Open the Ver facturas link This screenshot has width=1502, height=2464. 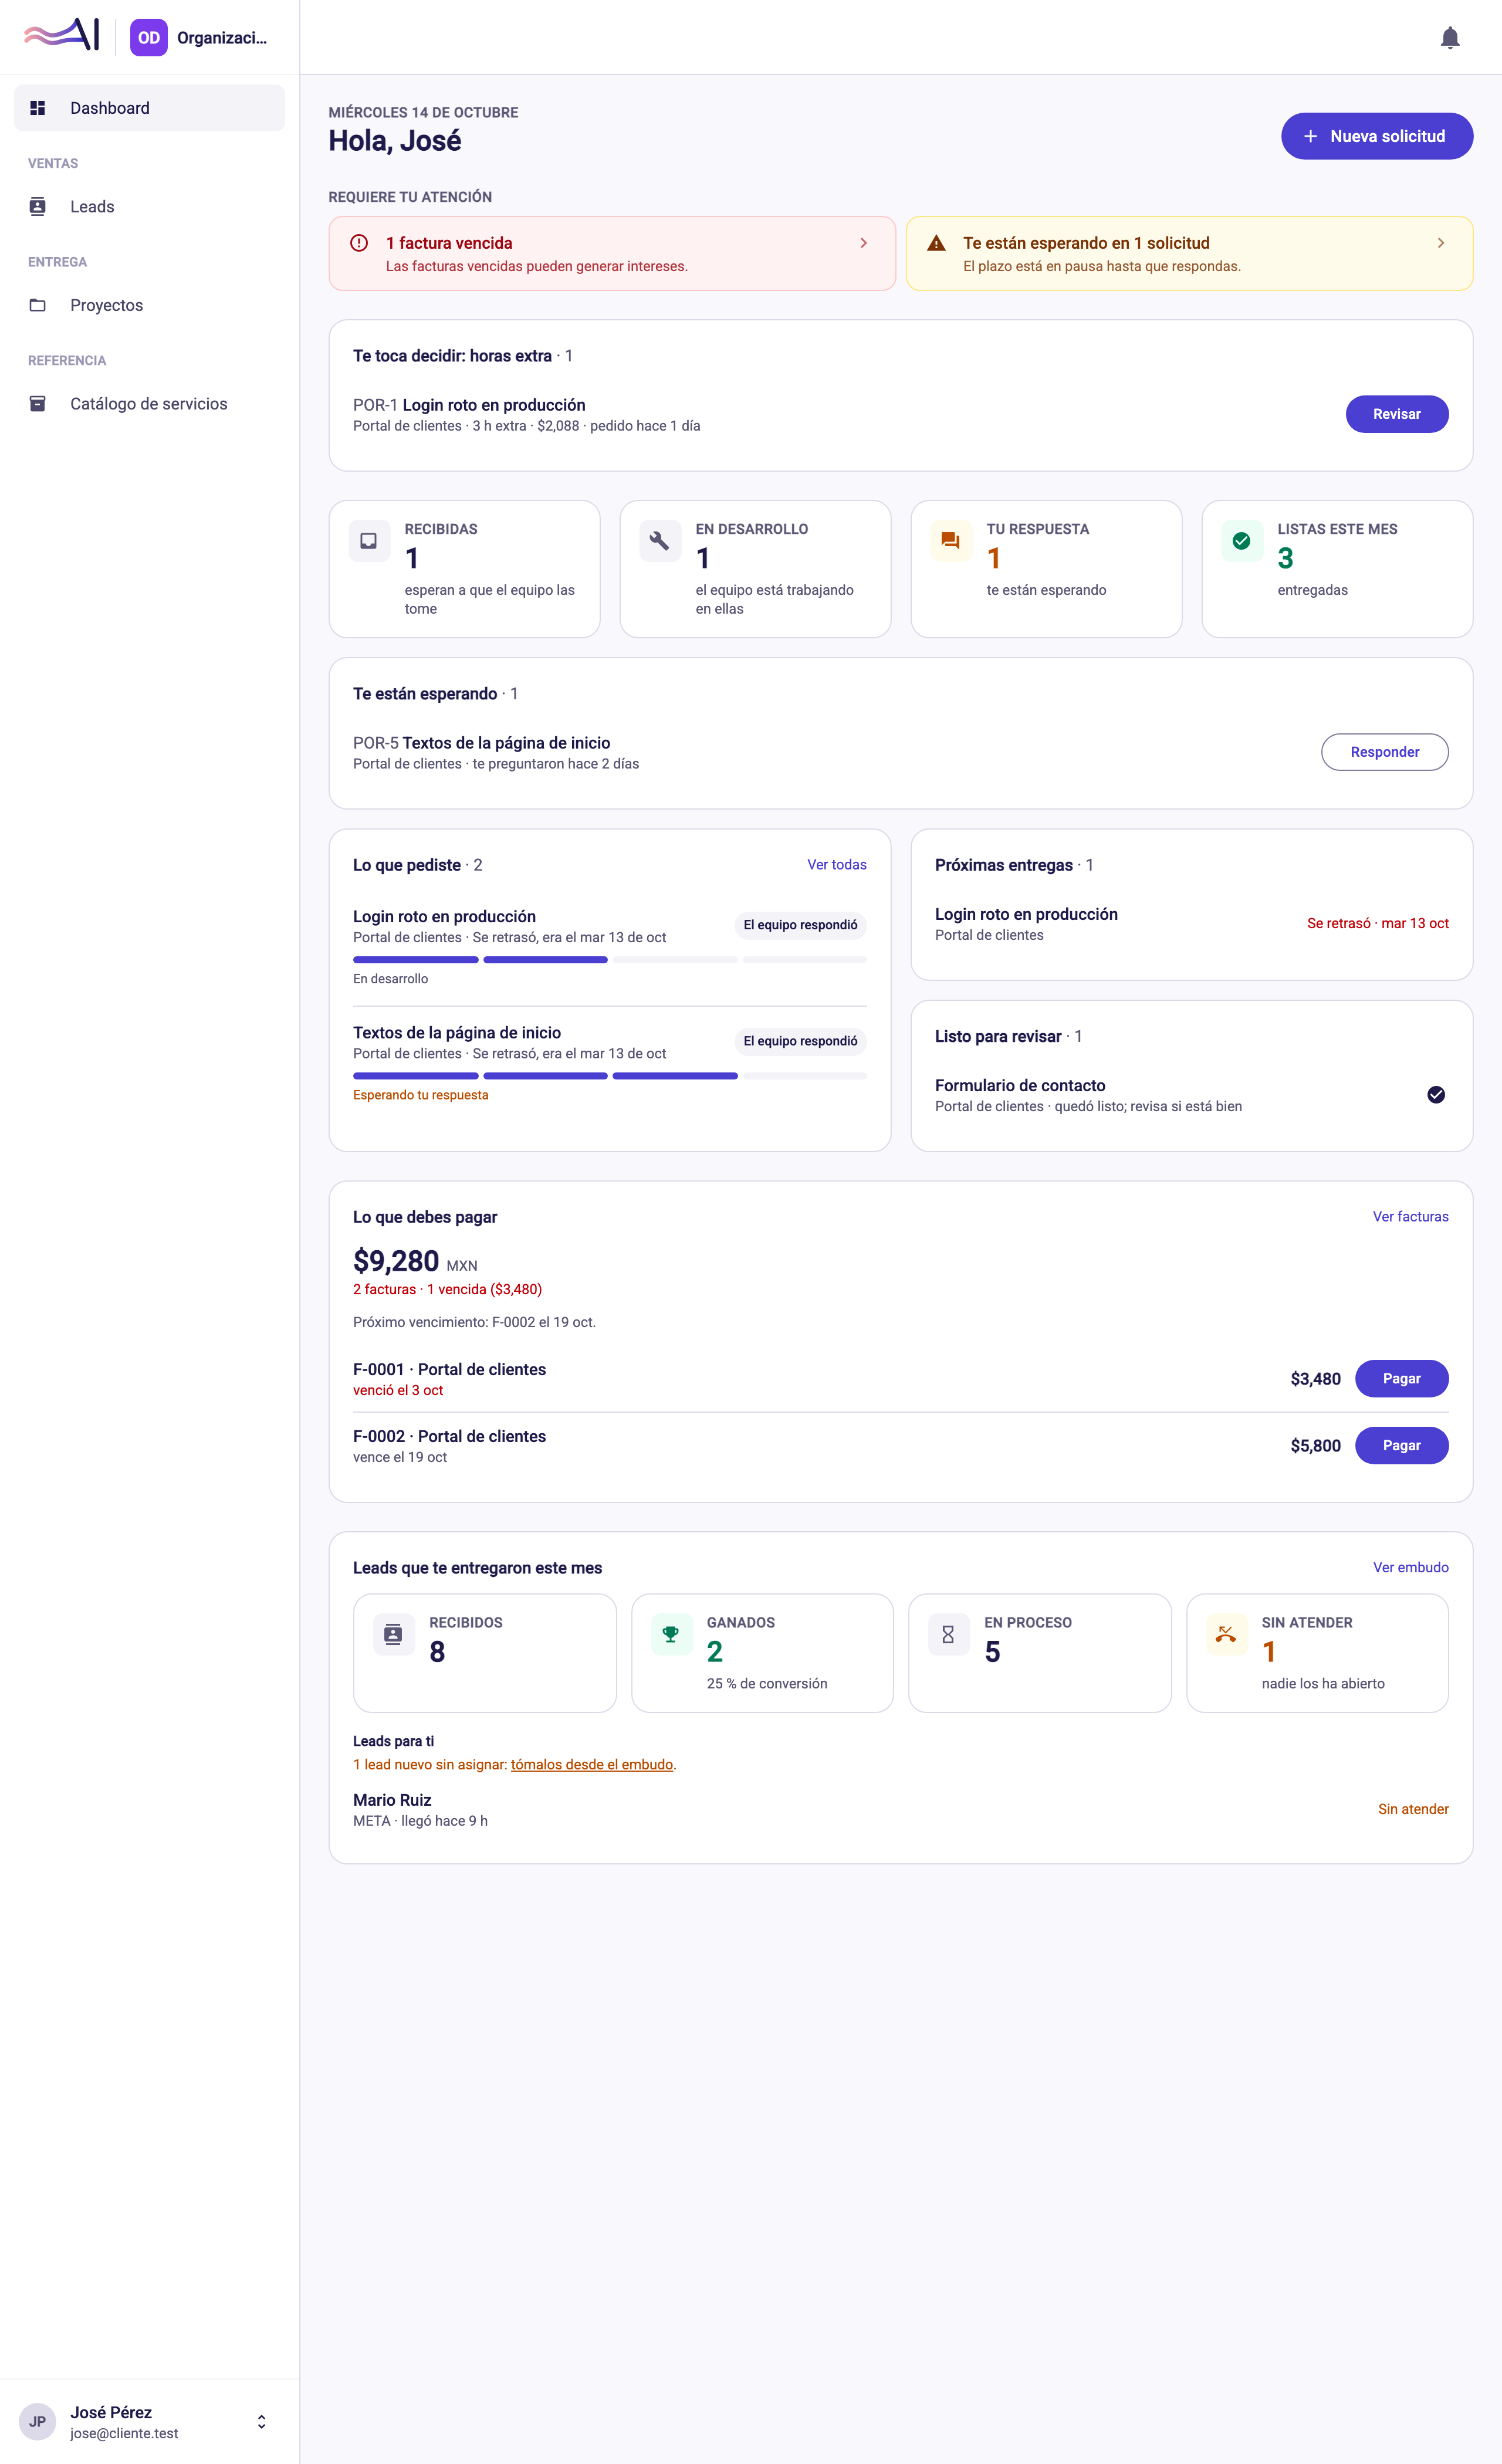tap(1410, 1217)
